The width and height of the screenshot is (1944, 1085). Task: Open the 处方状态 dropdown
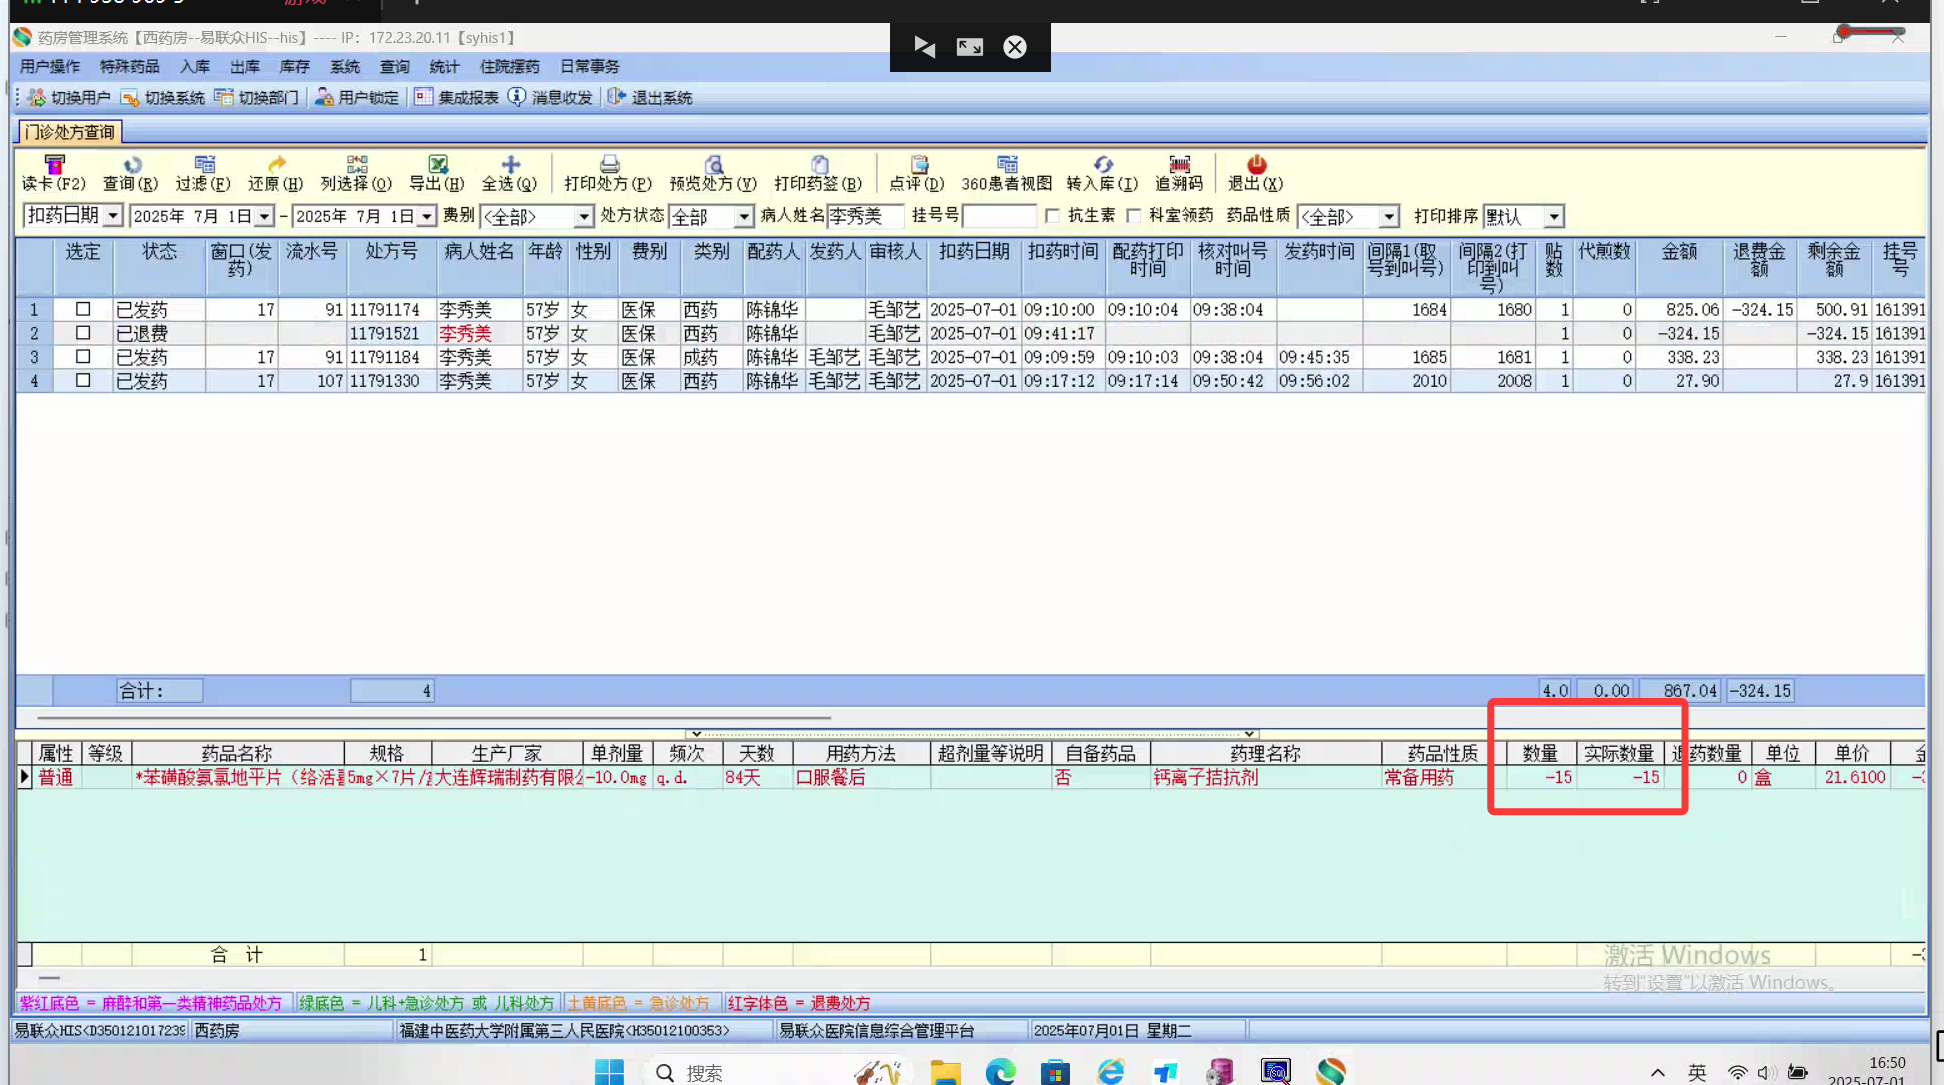[743, 217]
